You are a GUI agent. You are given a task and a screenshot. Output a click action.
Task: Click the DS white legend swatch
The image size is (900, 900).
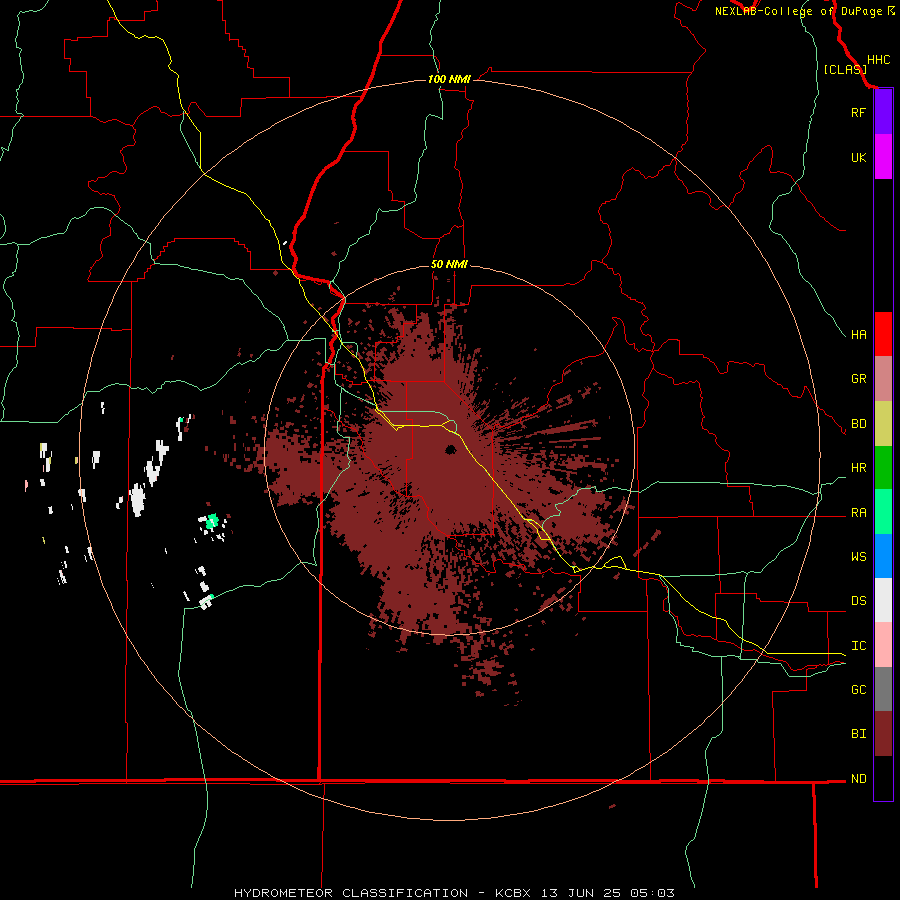pyautogui.click(x=883, y=600)
